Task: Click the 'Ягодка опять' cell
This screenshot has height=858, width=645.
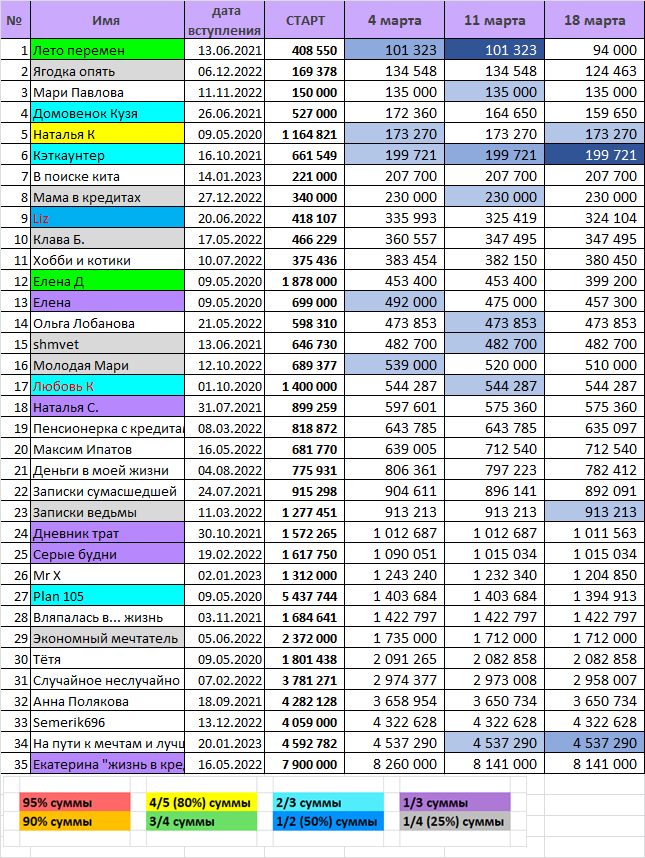Action: pyautogui.click(x=107, y=71)
